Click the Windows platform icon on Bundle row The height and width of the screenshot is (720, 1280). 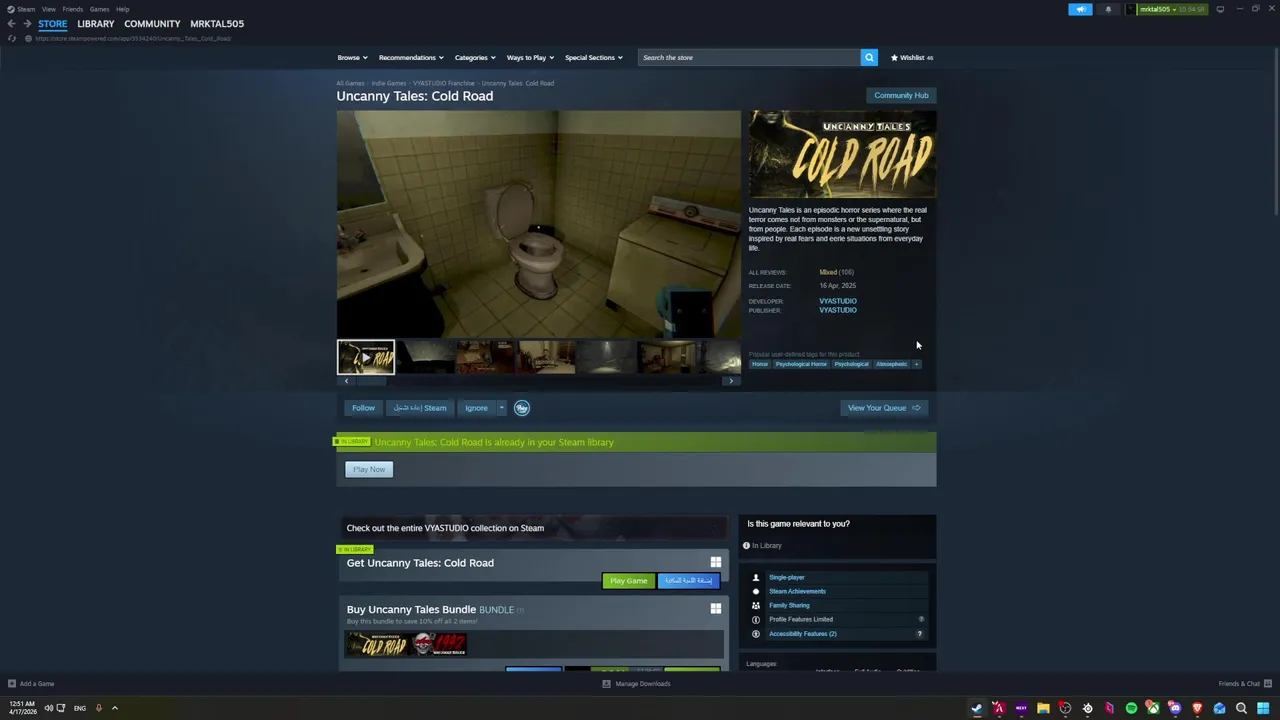tap(715, 608)
